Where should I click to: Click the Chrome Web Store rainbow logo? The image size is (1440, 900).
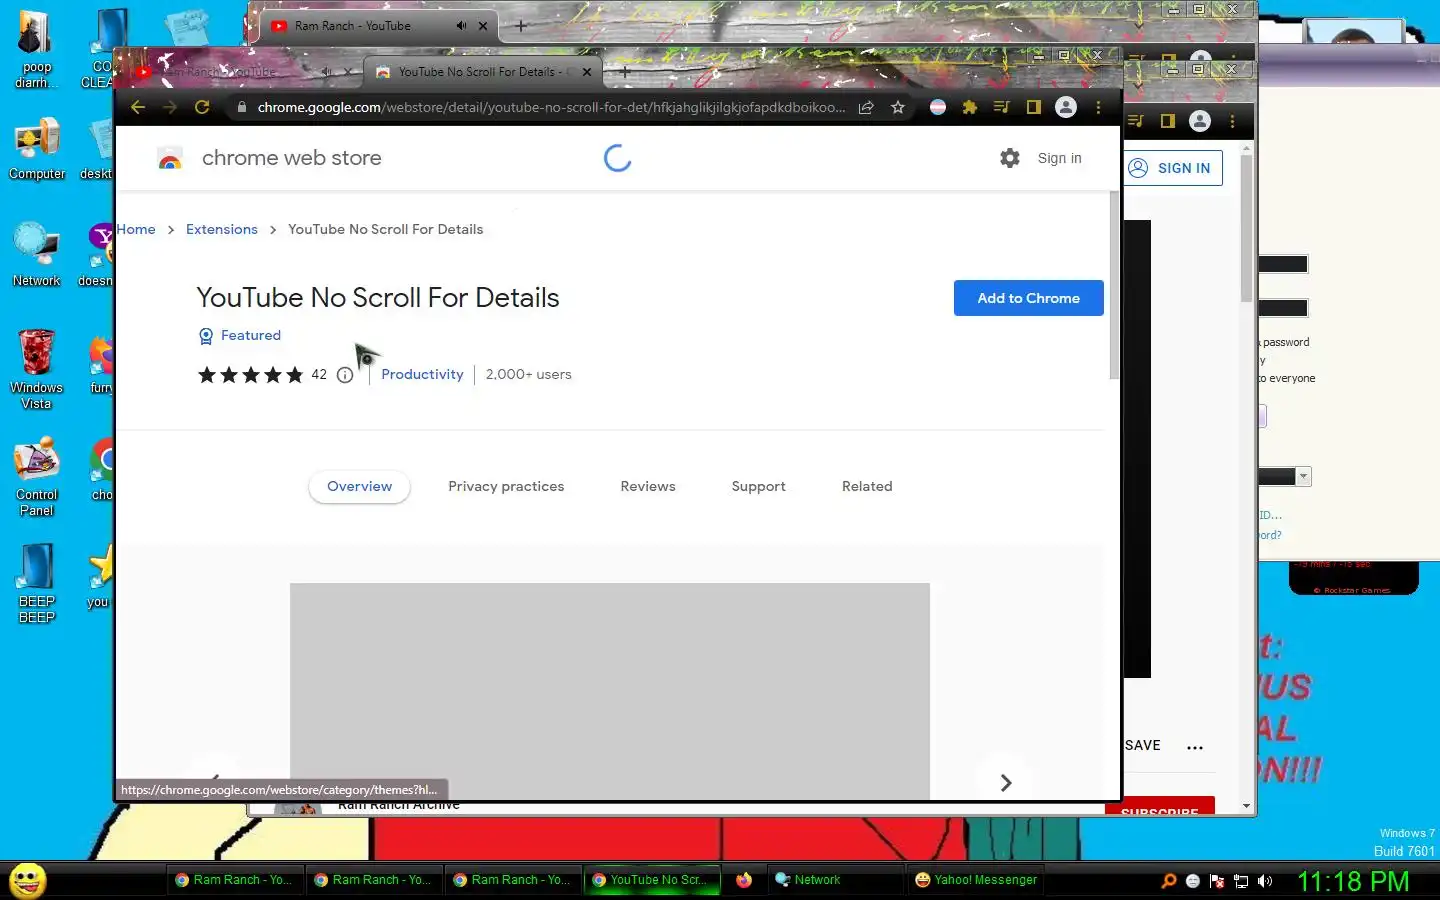(x=170, y=158)
